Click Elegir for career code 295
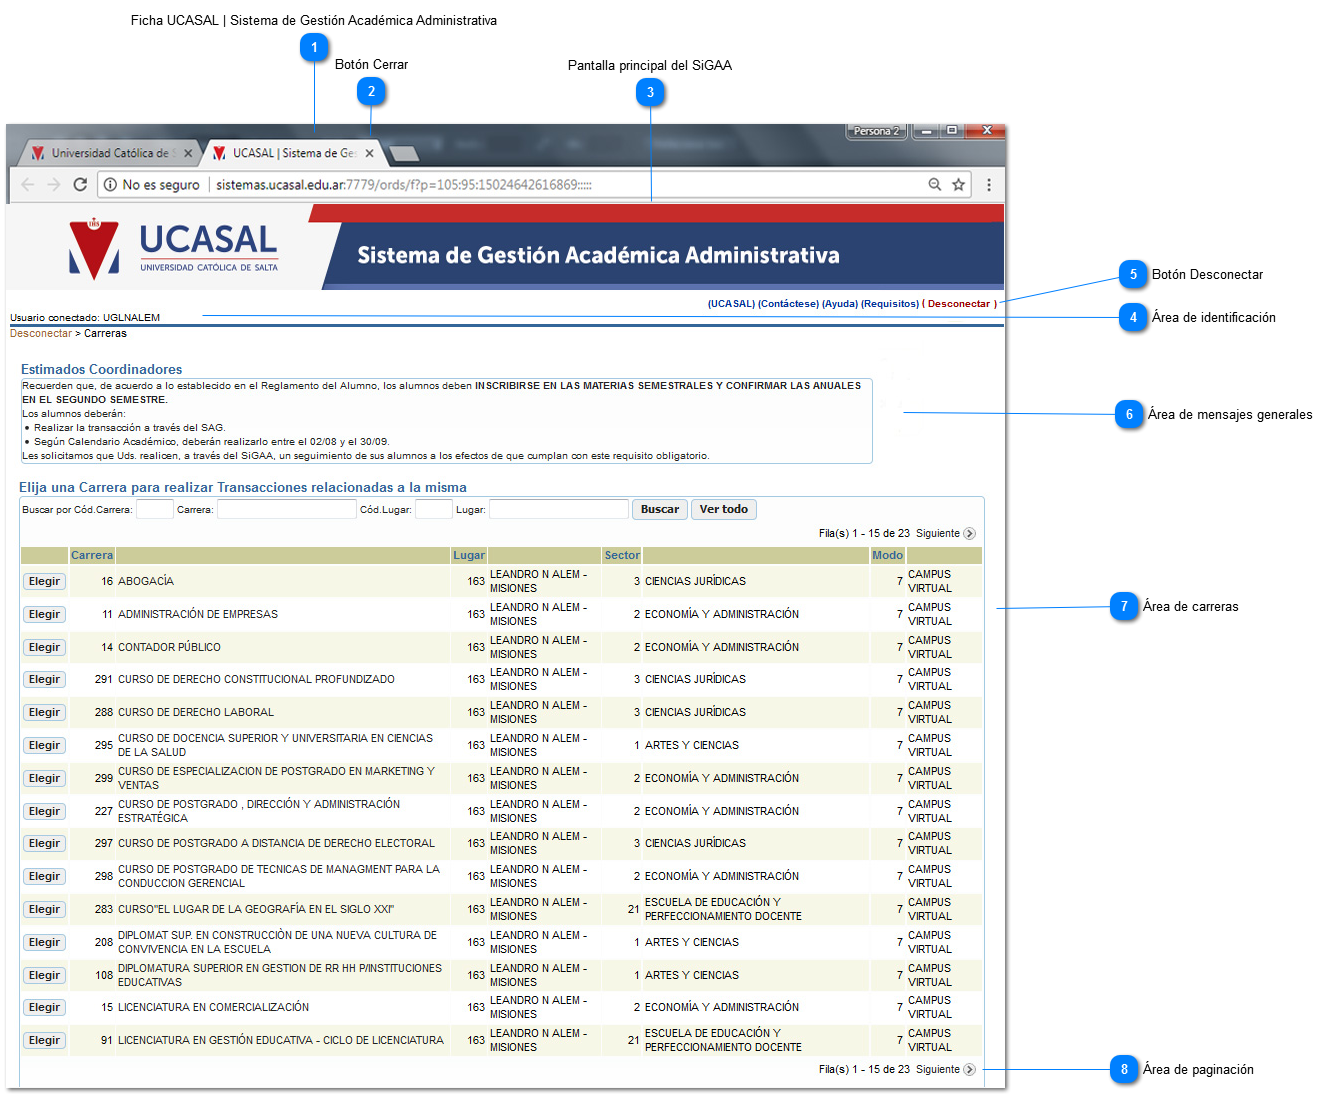1329x1104 pixels. pyautogui.click(x=44, y=745)
